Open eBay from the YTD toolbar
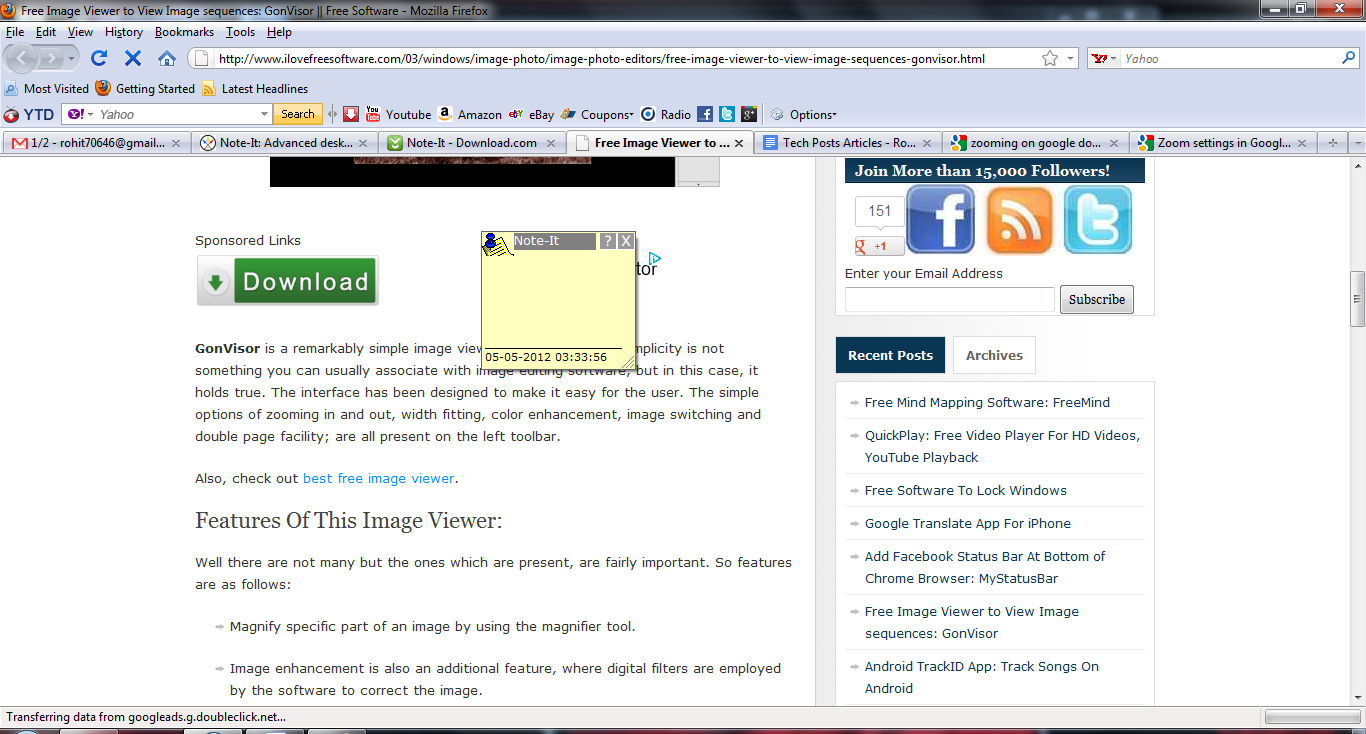 (x=531, y=114)
